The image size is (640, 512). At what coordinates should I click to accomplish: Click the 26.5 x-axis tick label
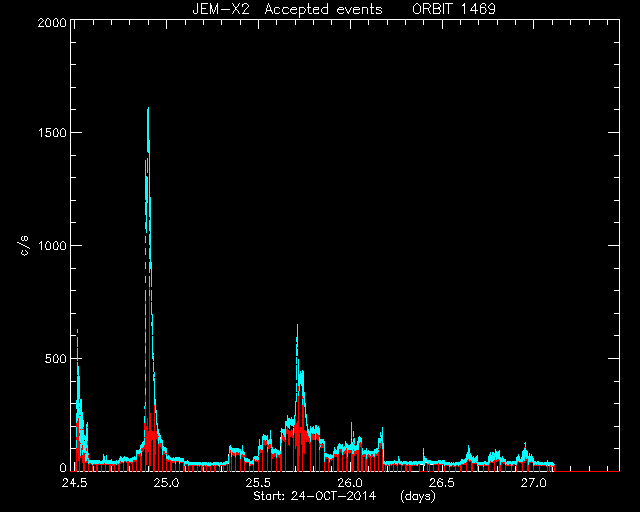[442, 483]
